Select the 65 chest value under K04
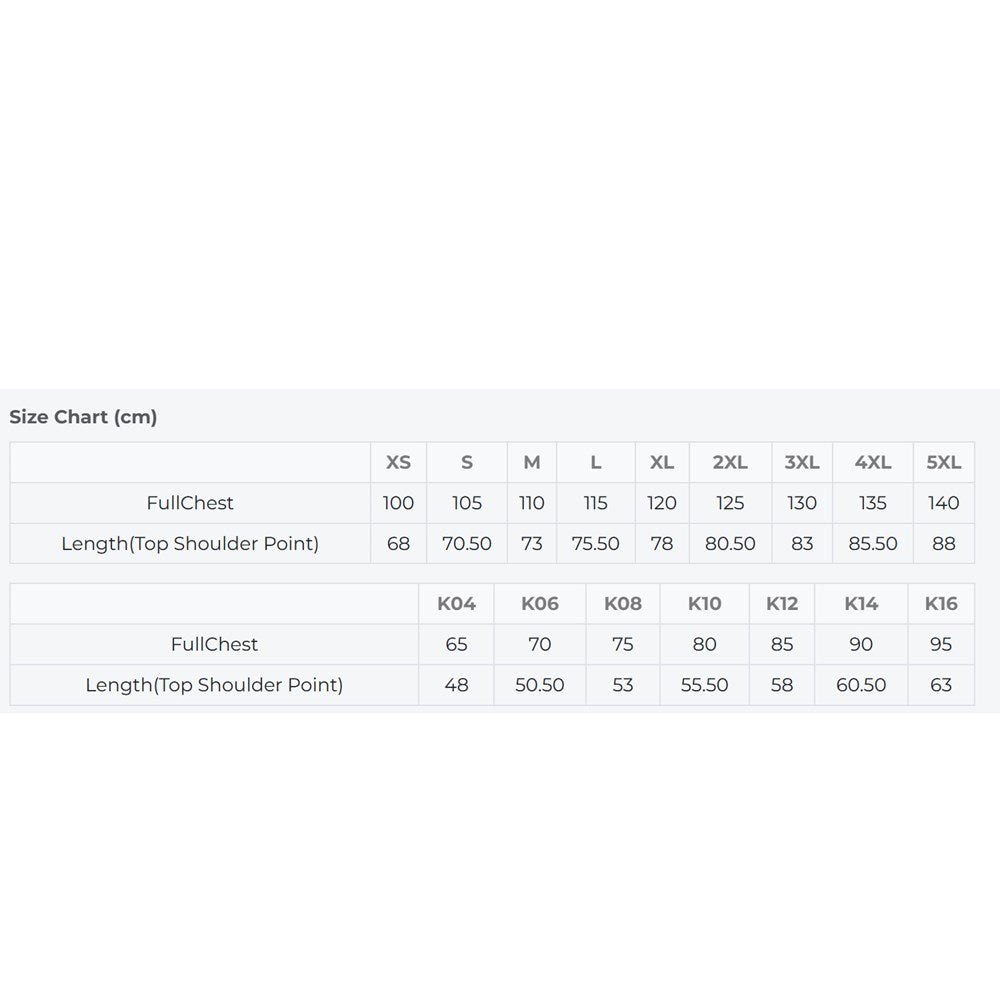This screenshot has width=1000, height=1000. (456, 644)
